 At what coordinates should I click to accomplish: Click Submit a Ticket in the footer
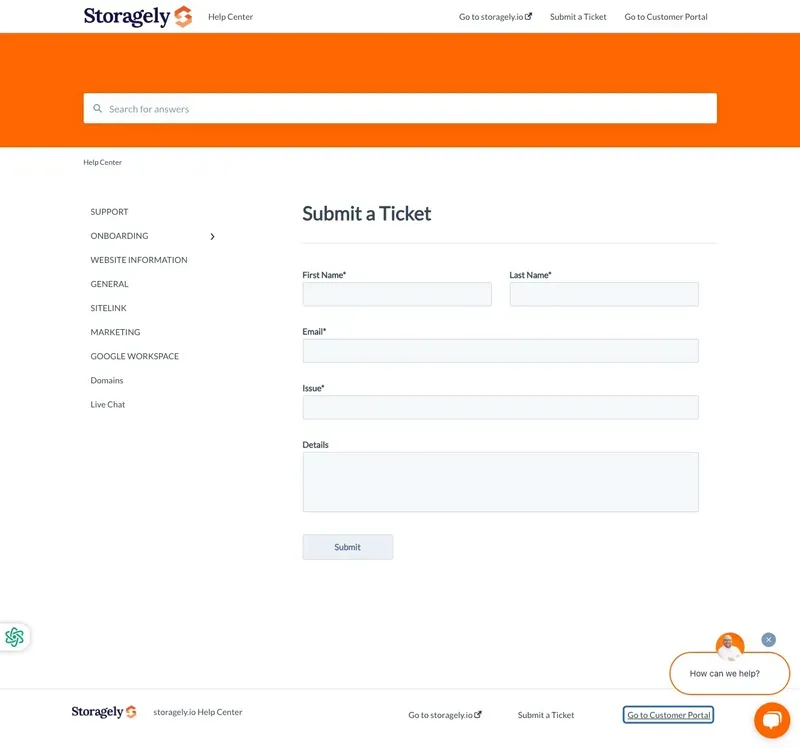click(x=546, y=715)
